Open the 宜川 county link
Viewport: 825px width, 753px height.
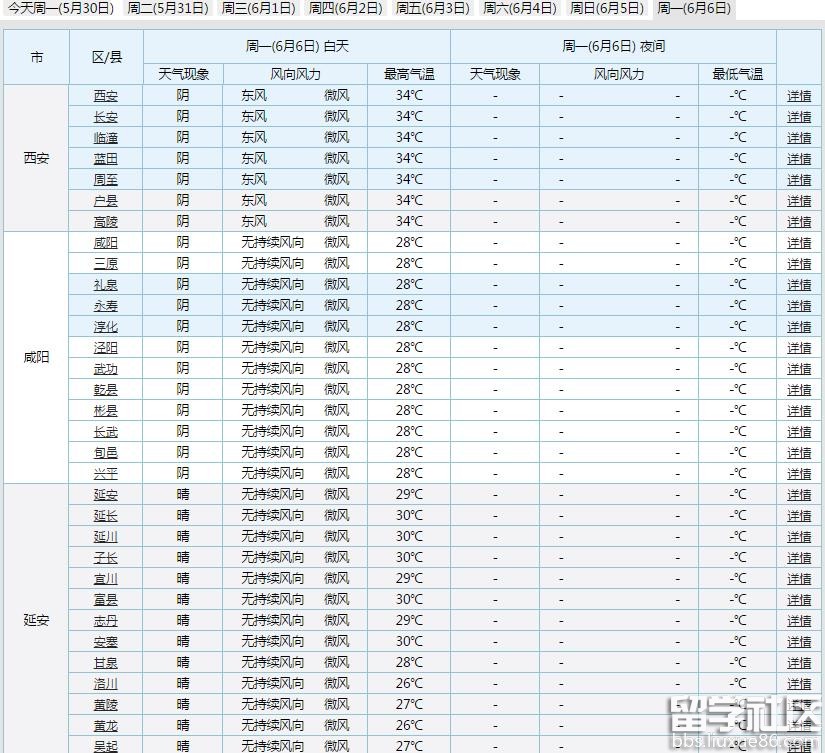click(105, 579)
